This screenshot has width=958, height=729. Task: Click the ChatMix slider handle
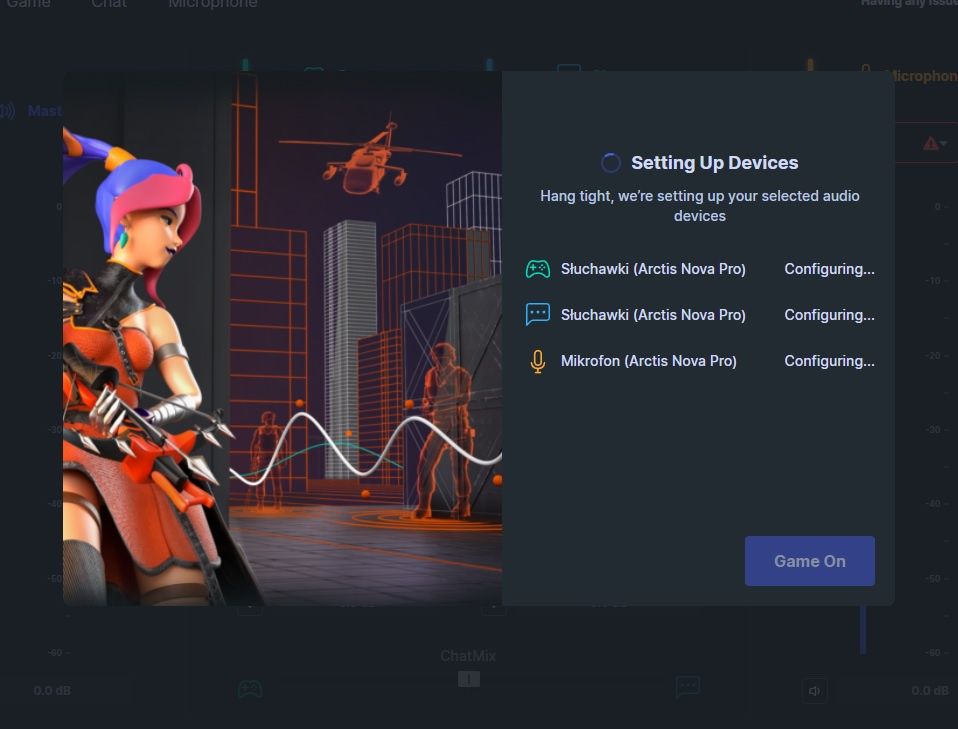point(469,679)
